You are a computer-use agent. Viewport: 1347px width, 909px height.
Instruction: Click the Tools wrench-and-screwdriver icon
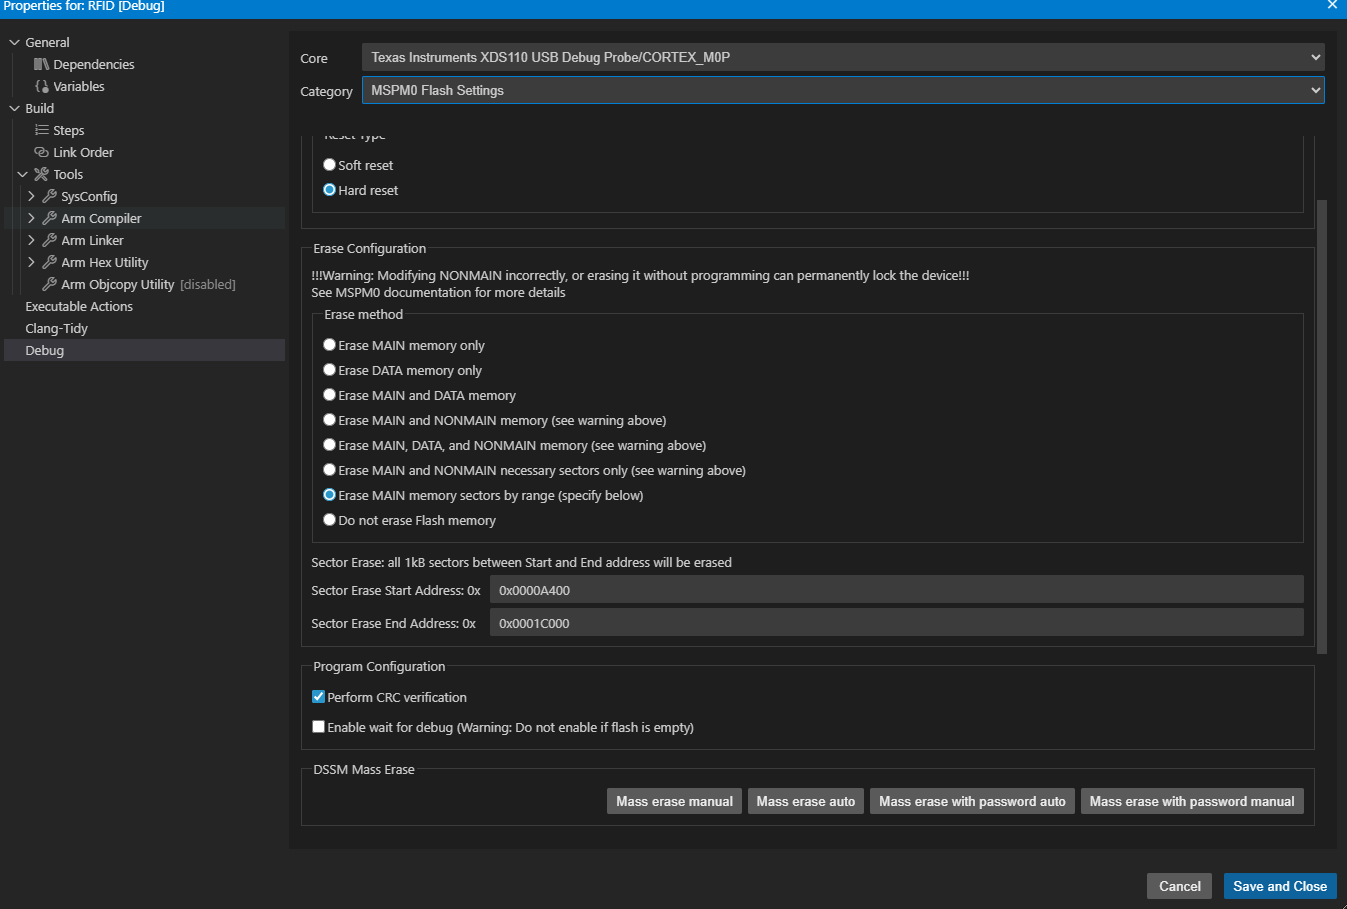pos(41,174)
